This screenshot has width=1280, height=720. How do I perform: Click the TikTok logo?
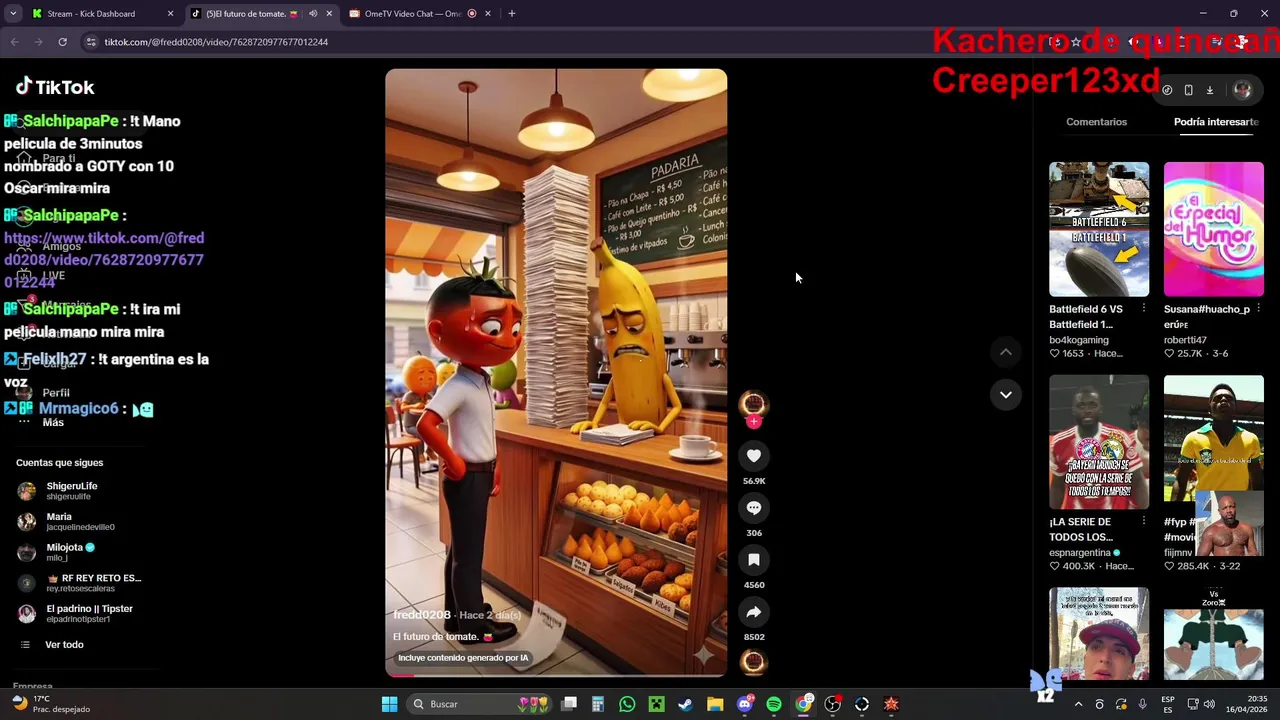(55, 87)
